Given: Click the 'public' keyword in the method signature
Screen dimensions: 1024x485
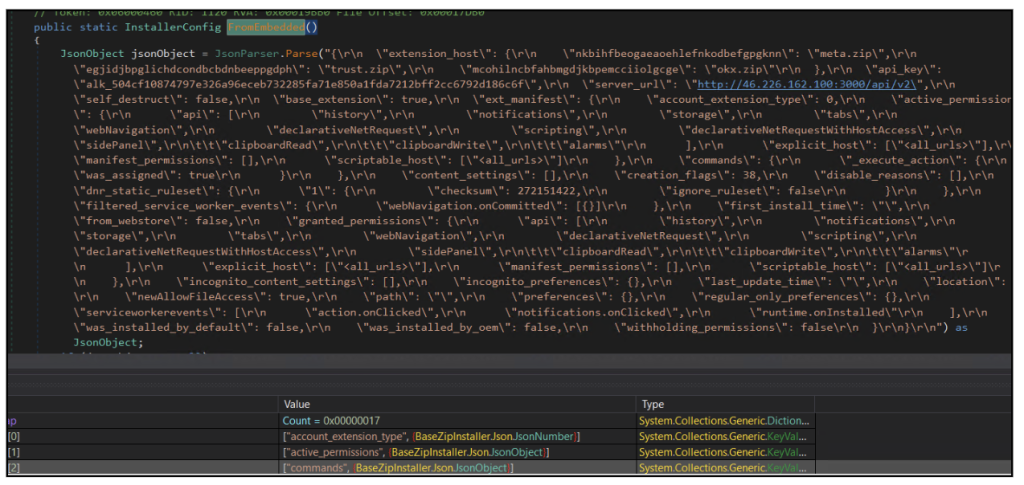Looking at the screenshot, I should click(53, 27).
